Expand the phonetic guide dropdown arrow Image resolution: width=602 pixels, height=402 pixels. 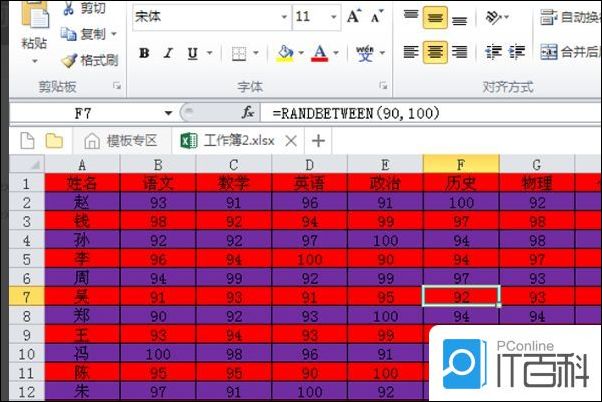point(382,53)
